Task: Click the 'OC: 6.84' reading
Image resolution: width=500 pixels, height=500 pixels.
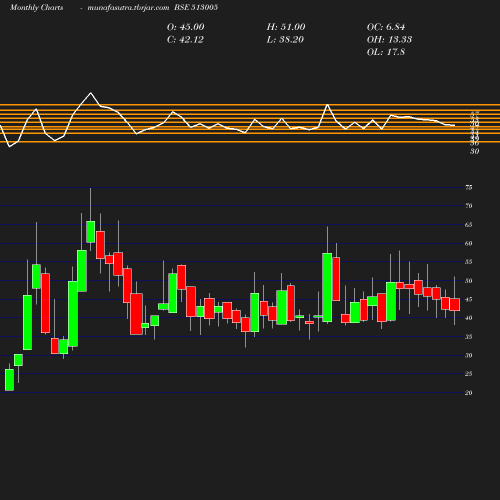Action: point(386,27)
